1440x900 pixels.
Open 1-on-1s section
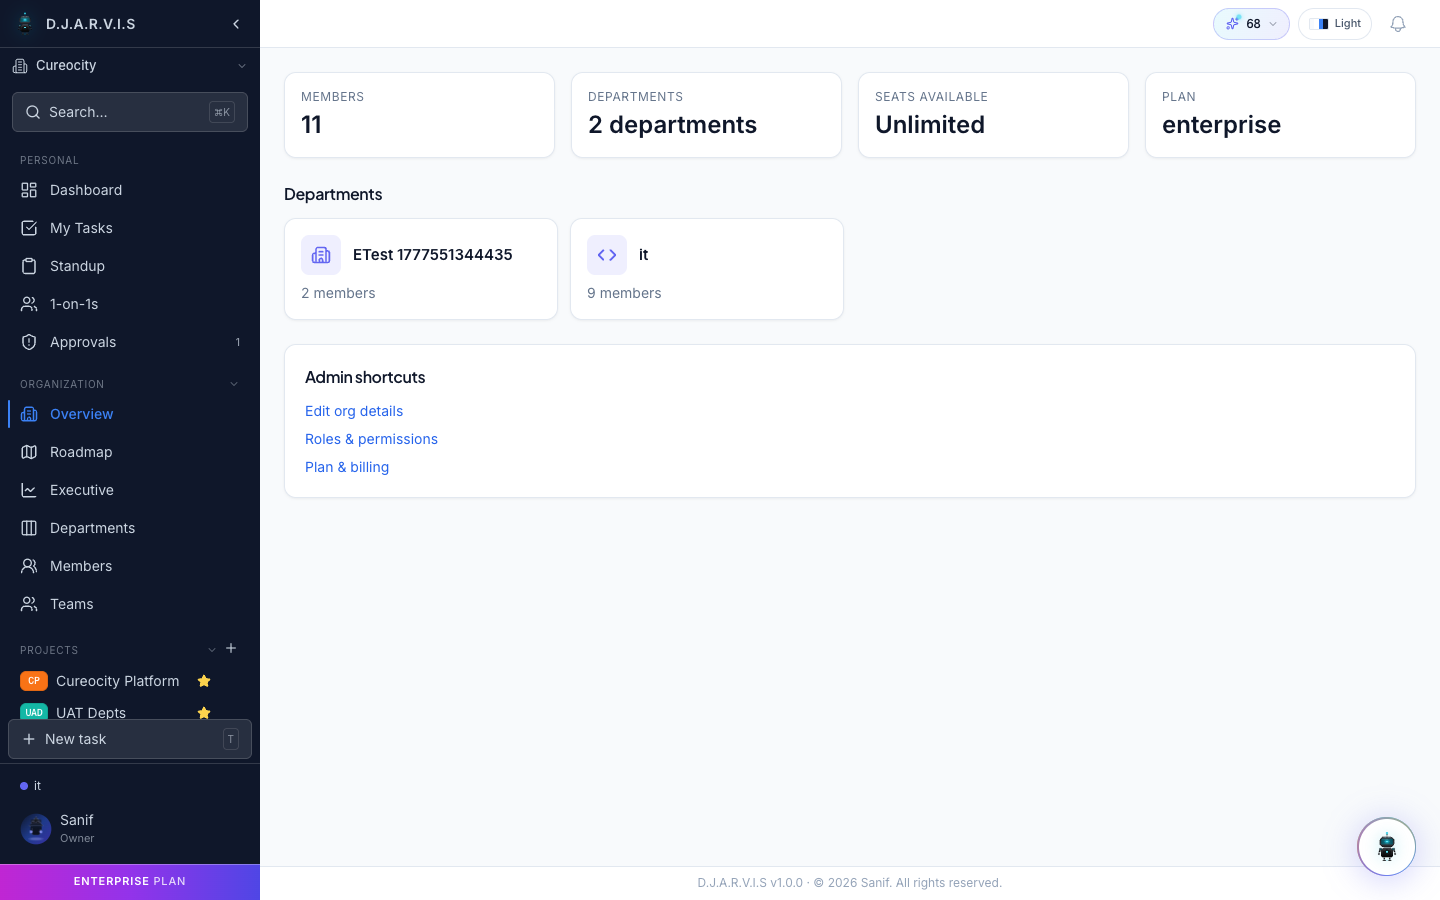130,304
